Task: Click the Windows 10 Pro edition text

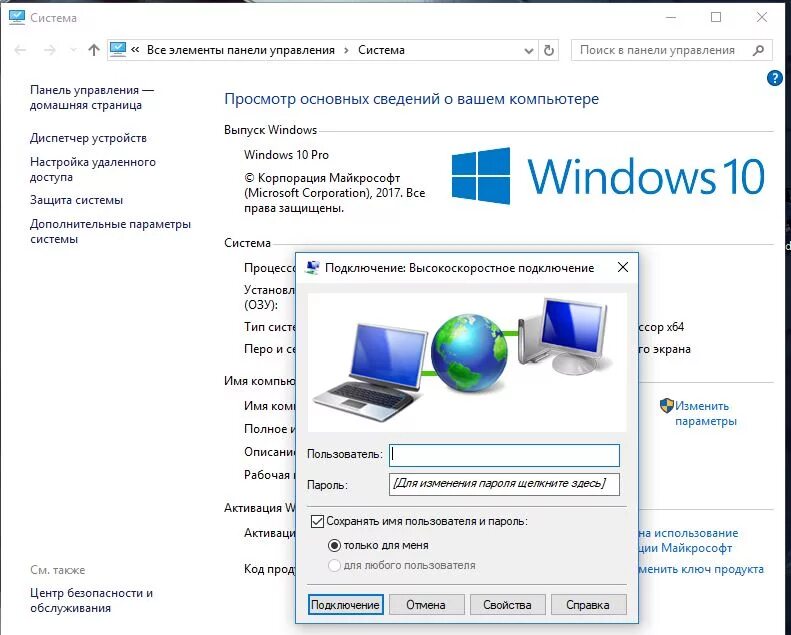Action: pyautogui.click(x=286, y=155)
